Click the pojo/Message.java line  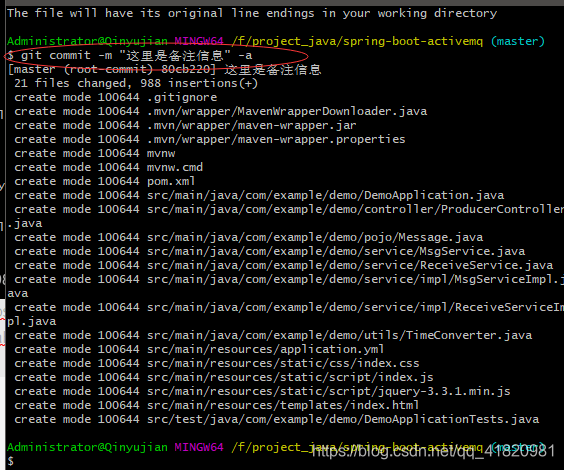(x=249, y=238)
